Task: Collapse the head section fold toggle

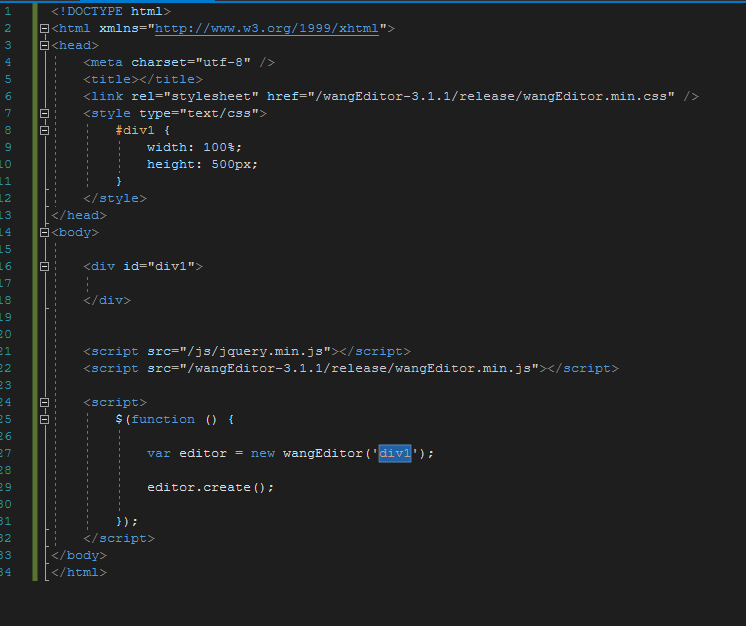Action: [x=44, y=46]
